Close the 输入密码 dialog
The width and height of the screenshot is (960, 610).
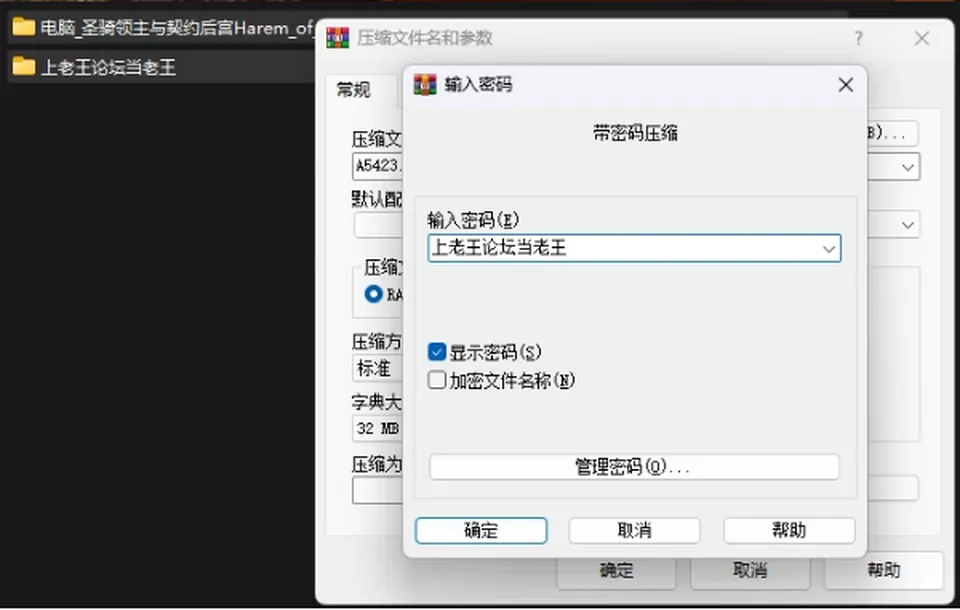pos(846,85)
